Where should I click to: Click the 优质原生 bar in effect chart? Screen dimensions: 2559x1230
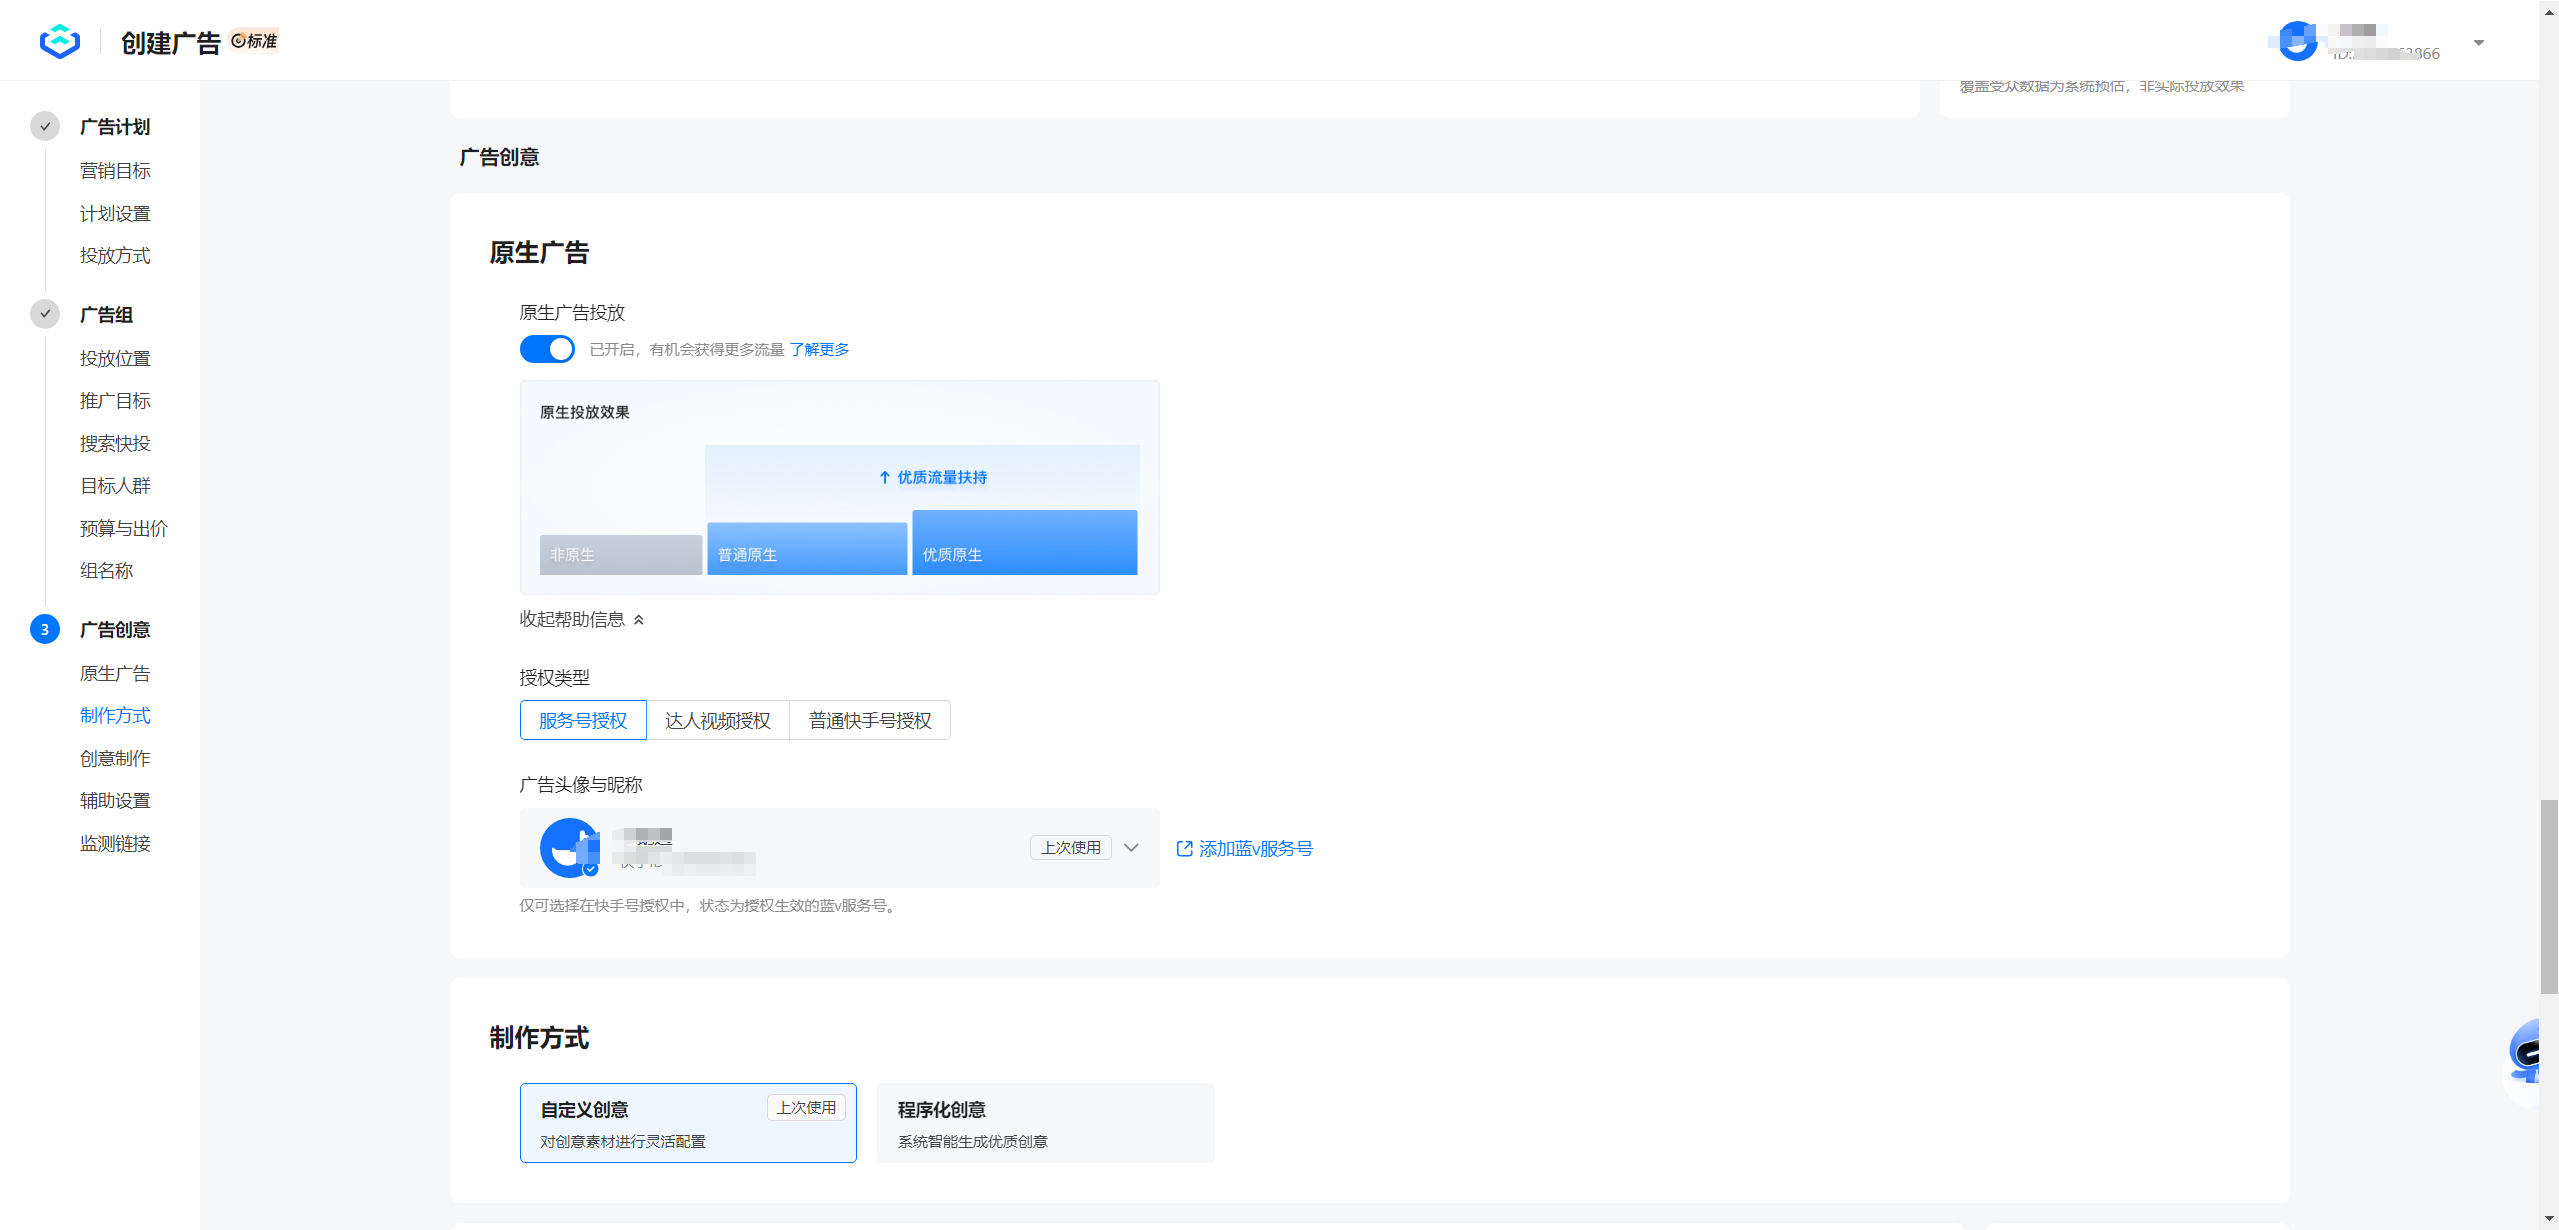(1025, 542)
